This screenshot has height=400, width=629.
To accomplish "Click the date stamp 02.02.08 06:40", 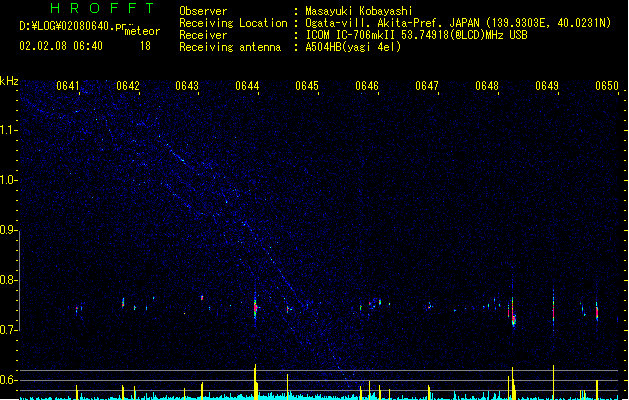I will (x=61, y=46).
